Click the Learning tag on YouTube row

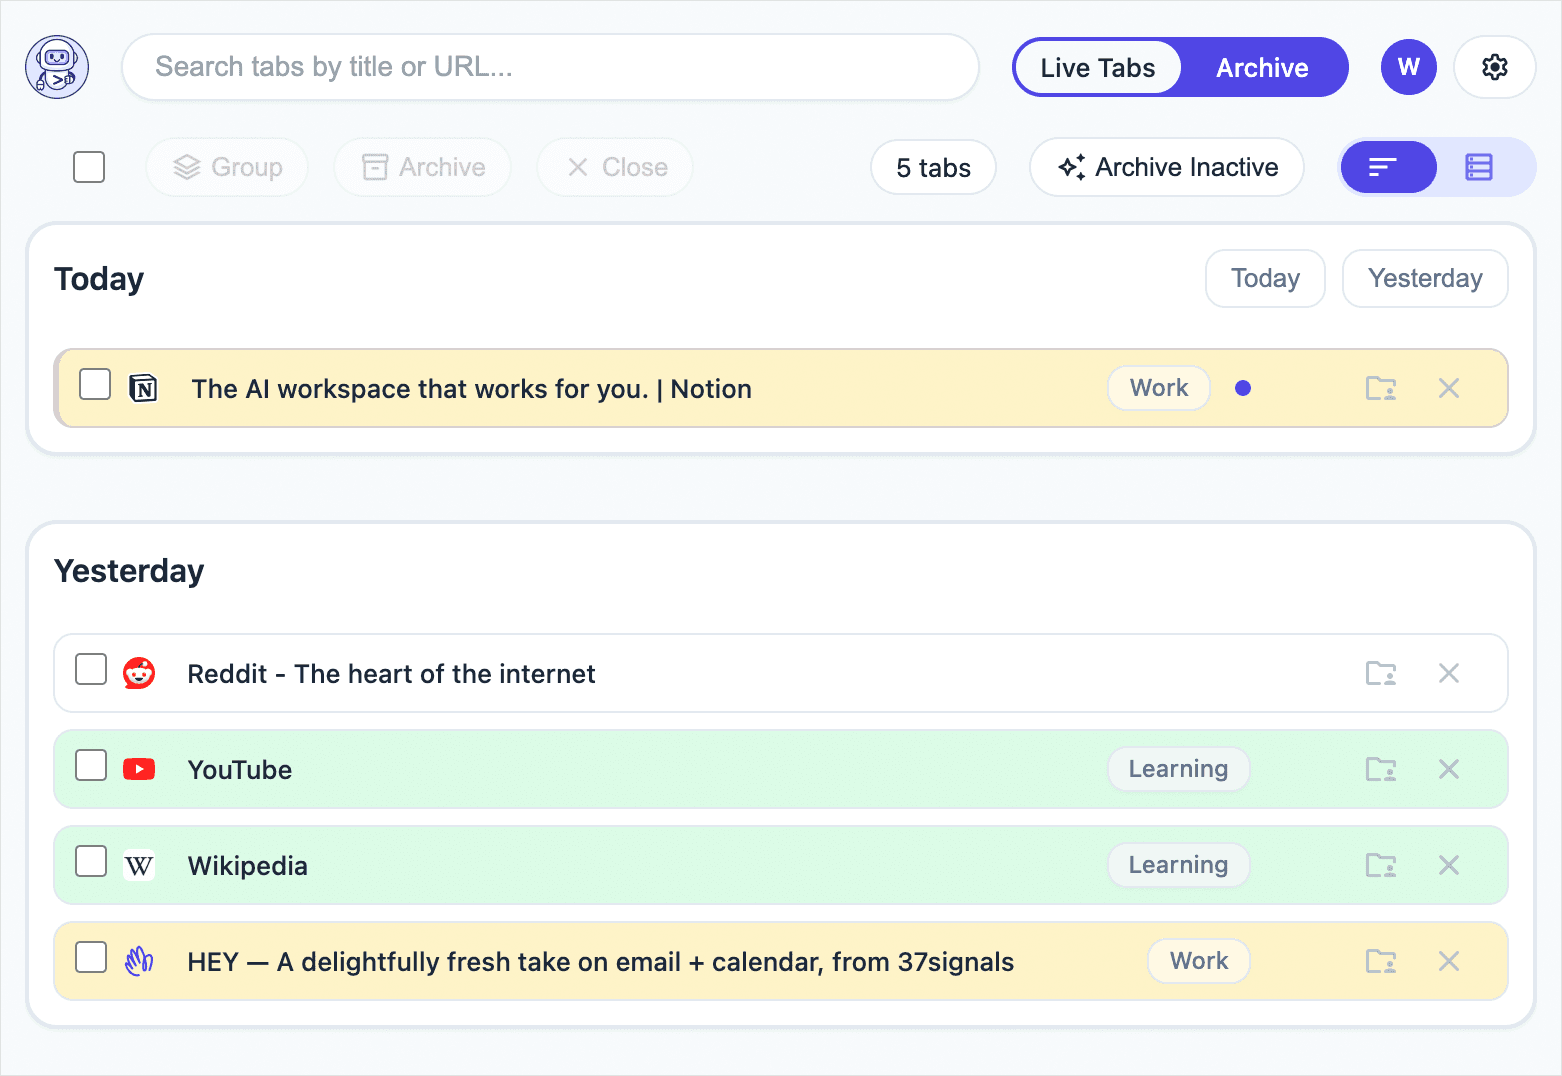point(1178,769)
